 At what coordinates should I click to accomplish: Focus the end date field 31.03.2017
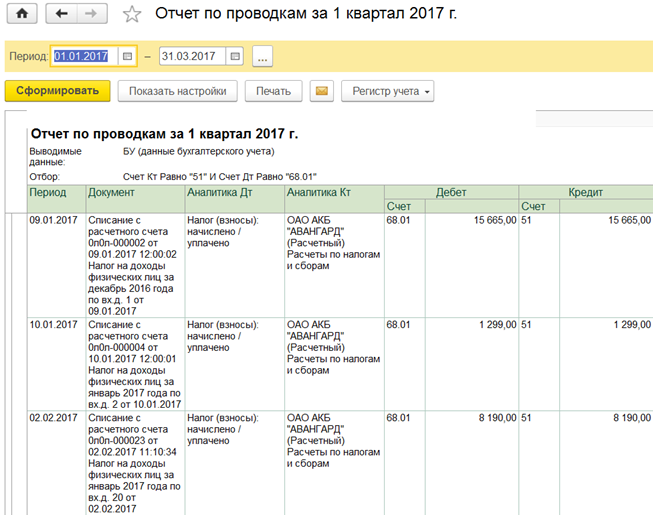192,56
